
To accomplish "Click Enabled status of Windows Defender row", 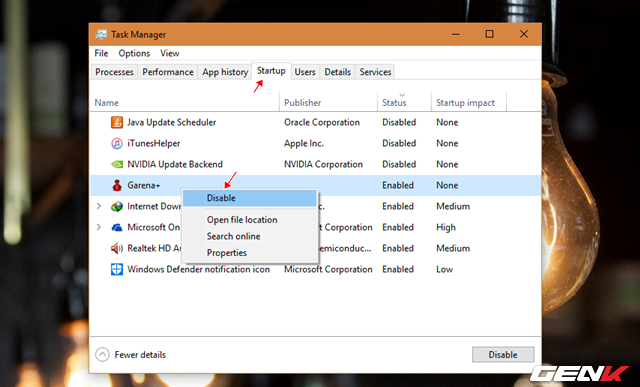I will pyautogui.click(x=398, y=269).
